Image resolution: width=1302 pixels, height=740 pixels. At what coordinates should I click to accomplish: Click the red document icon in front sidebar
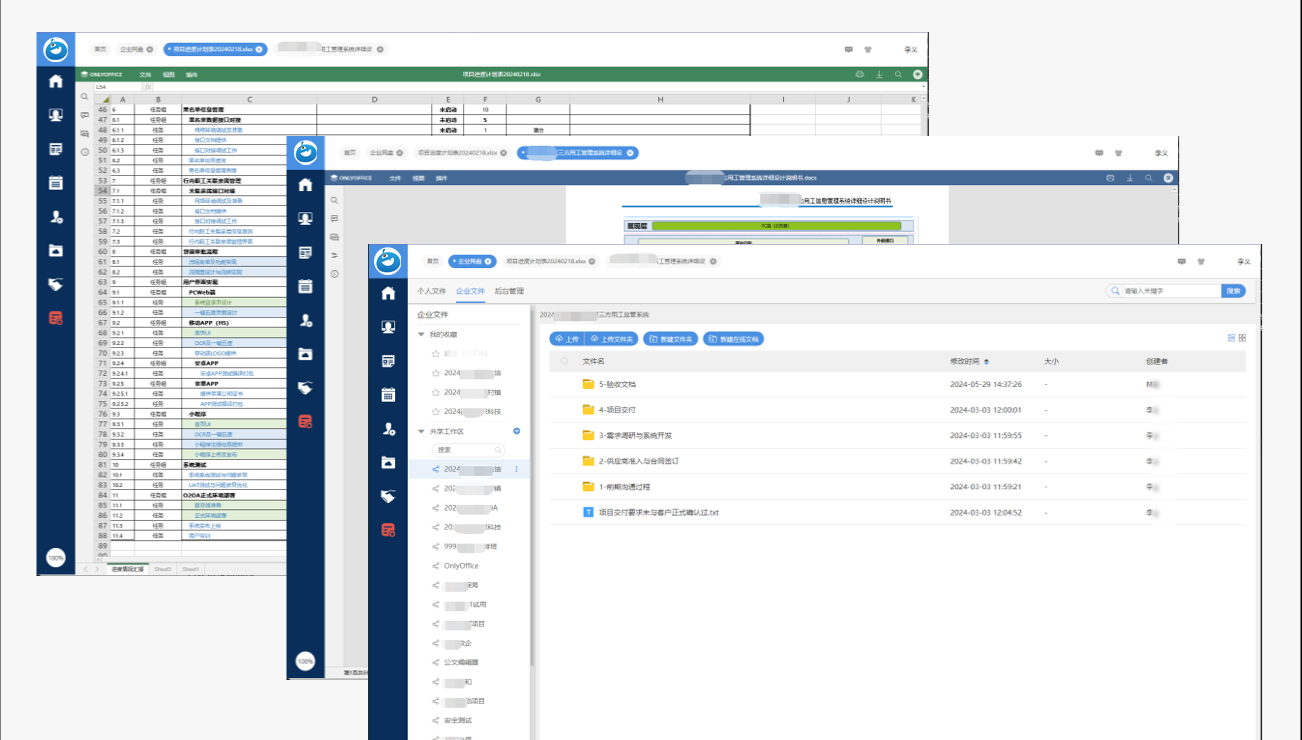388,529
